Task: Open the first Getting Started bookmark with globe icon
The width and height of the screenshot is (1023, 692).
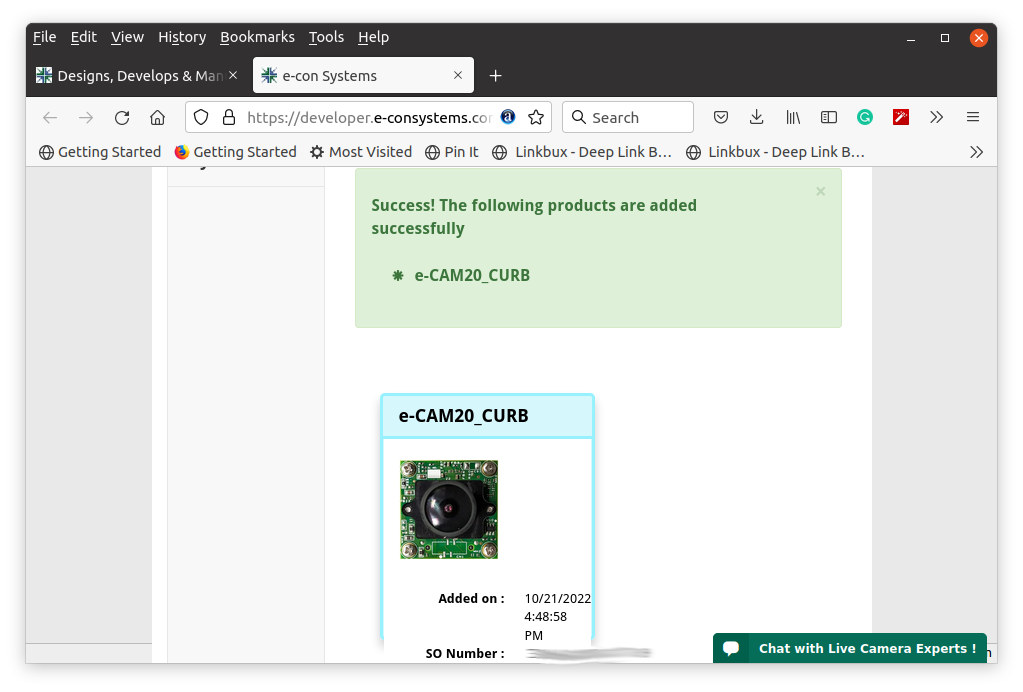Action: 100,152
